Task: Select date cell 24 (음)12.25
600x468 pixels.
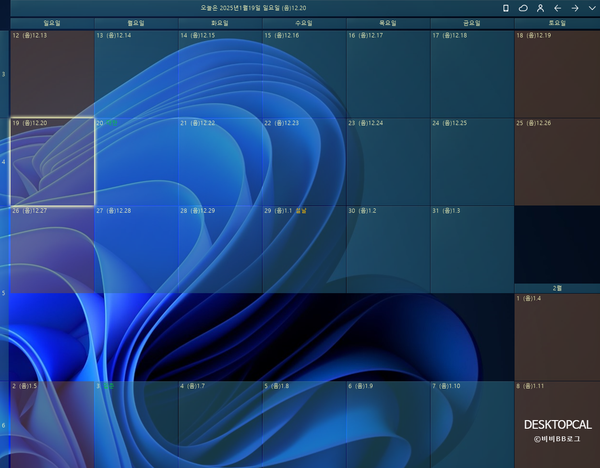Action: coord(472,161)
